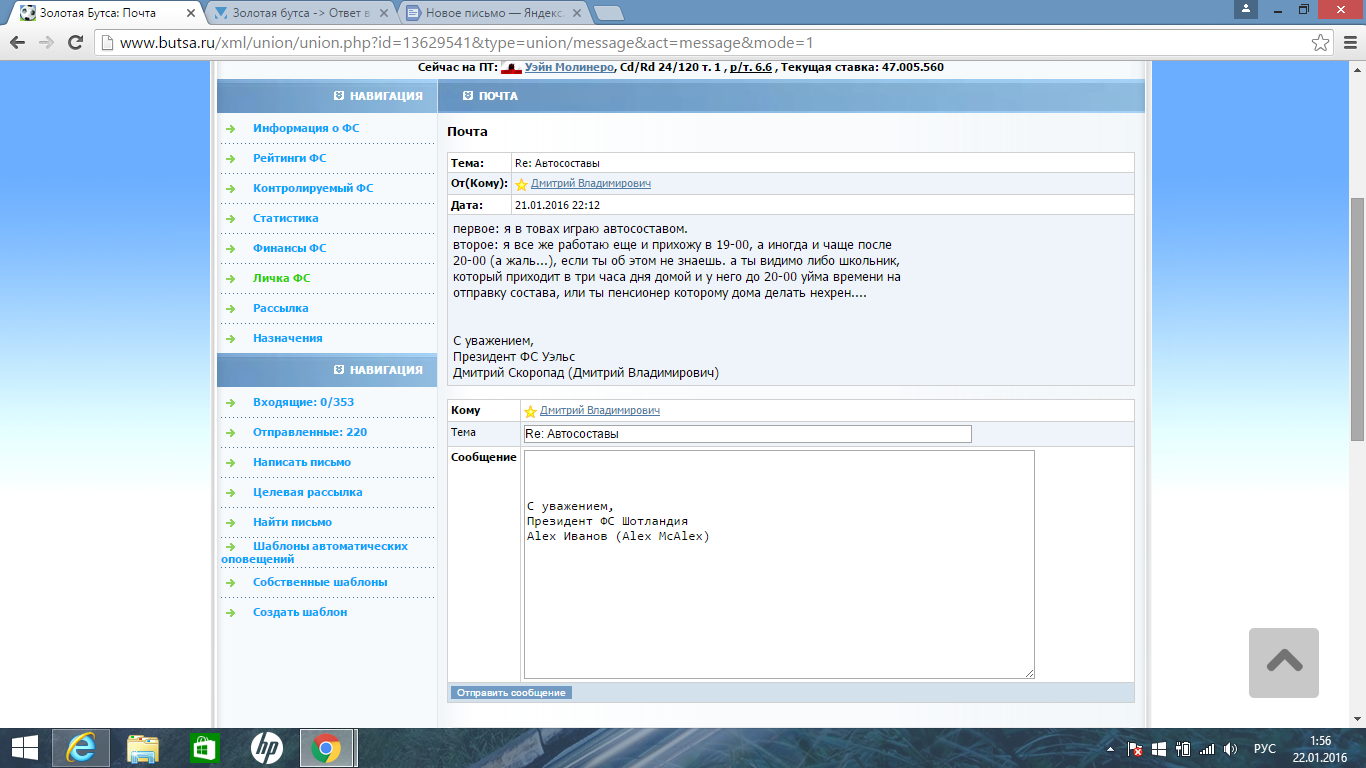This screenshot has width=1366, height=768.
Task: Click the РУС language indicator in tray
Action: click(x=1264, y=748)
